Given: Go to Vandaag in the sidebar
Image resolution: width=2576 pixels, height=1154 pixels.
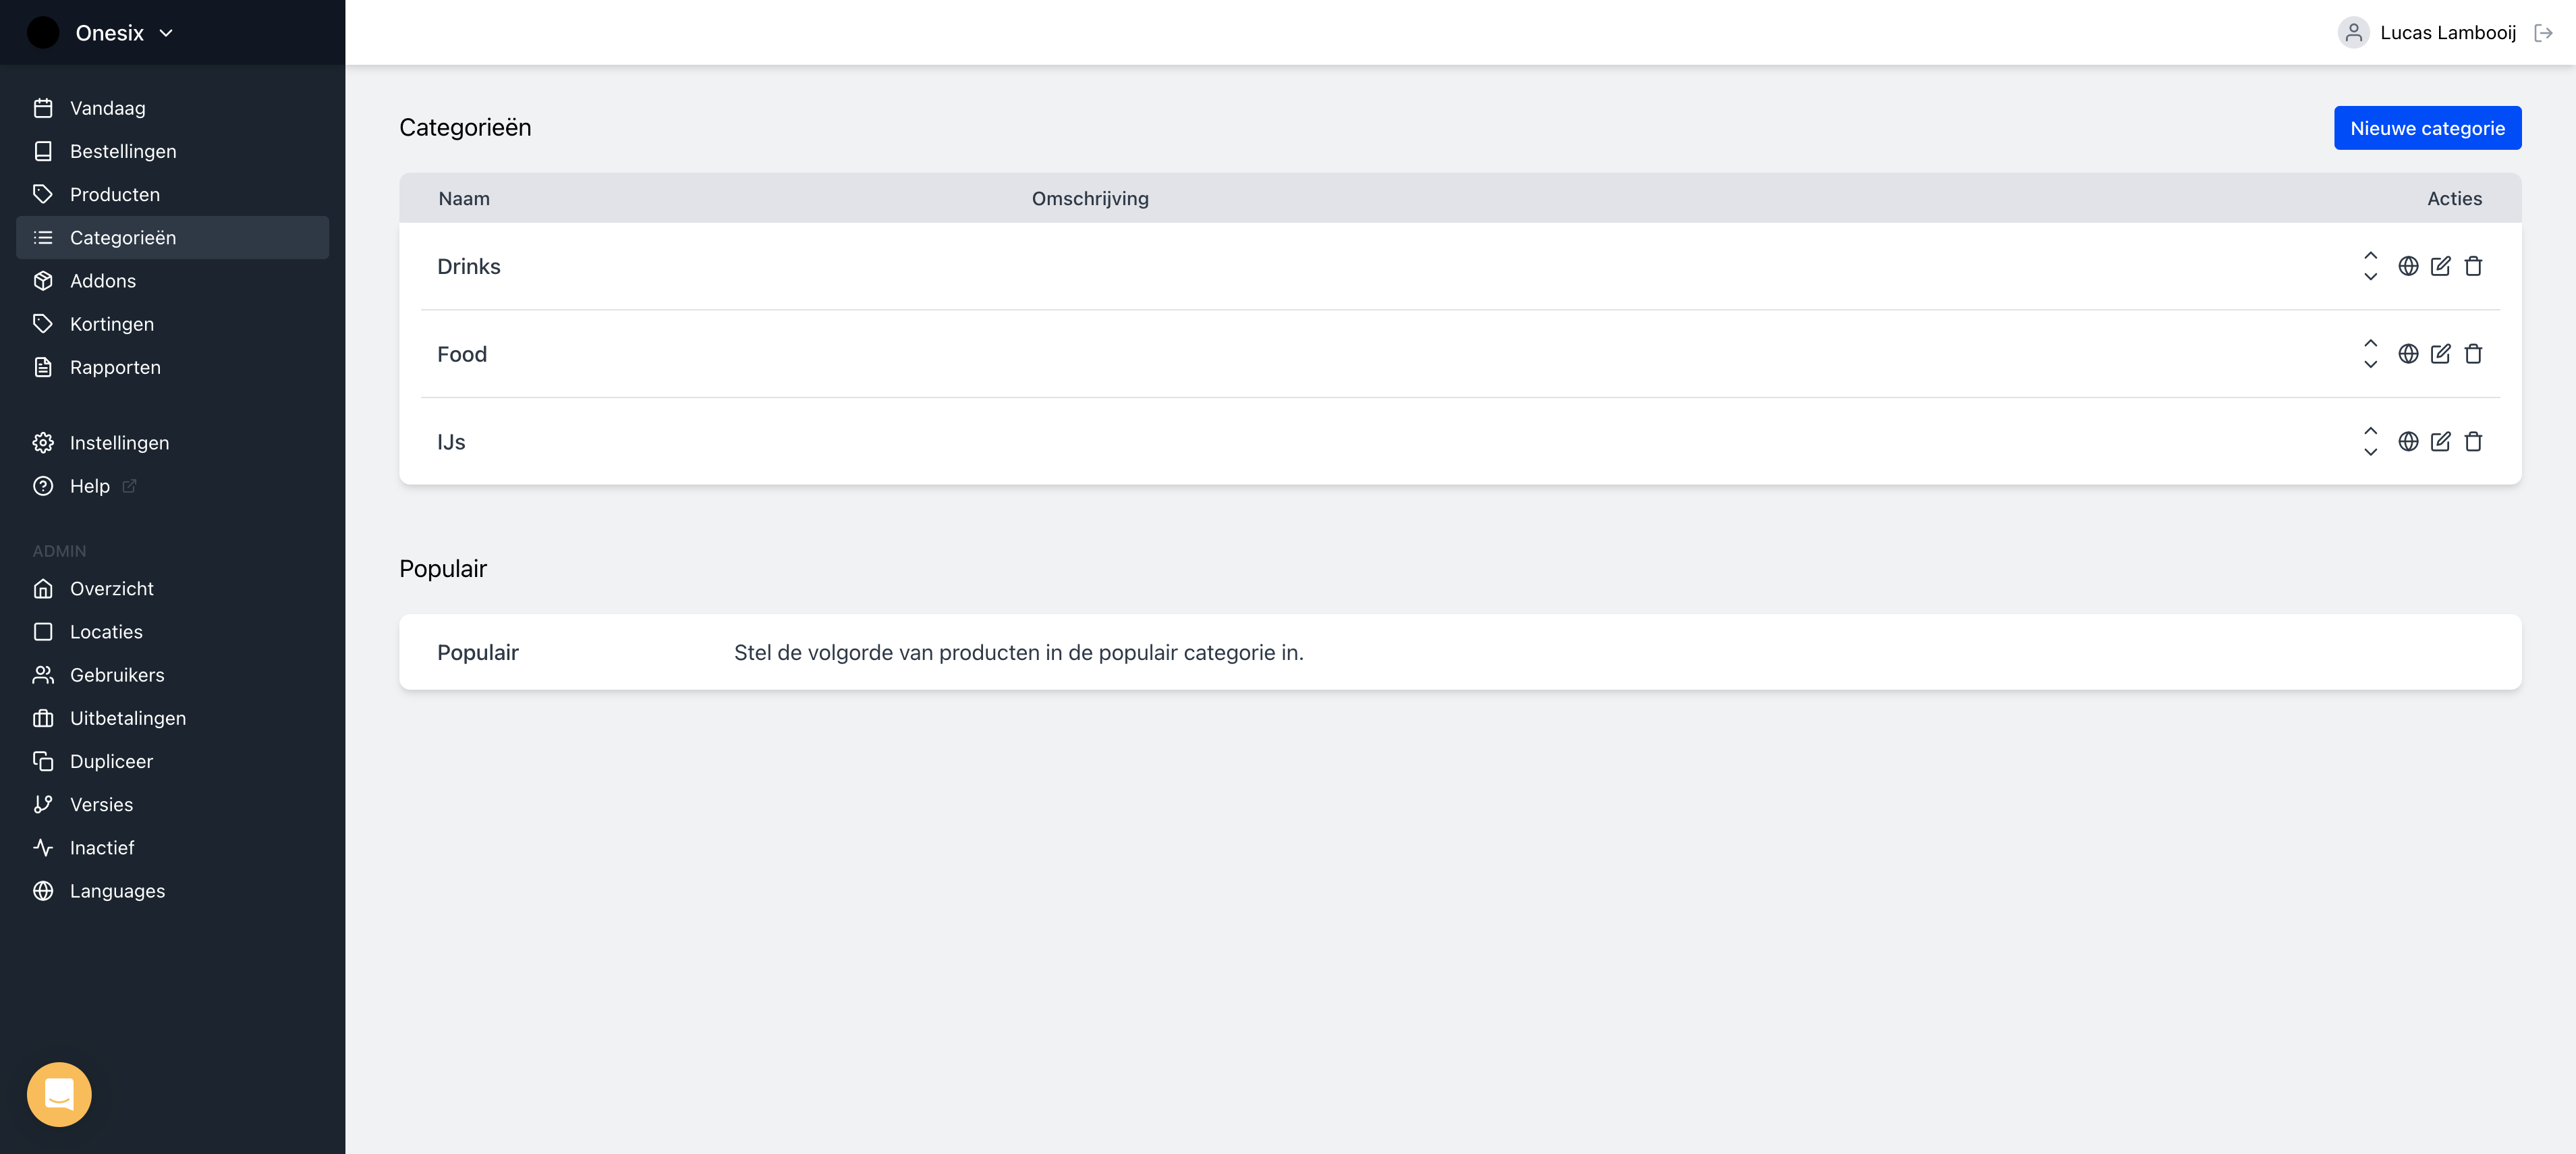Looking at the screenshot, I should pyautogui.click(x=172, y=108).
